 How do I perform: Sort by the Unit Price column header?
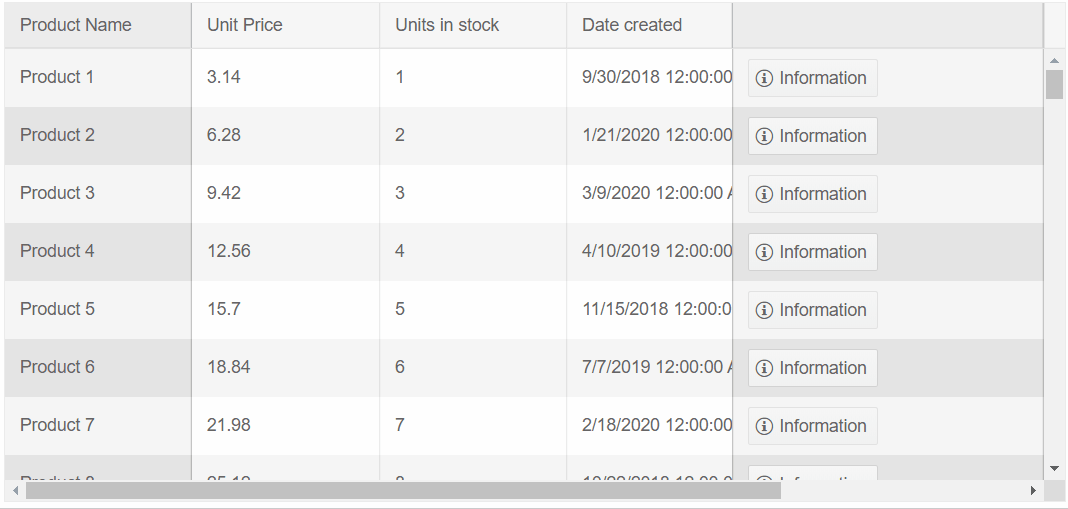click(x=245, y=25)
